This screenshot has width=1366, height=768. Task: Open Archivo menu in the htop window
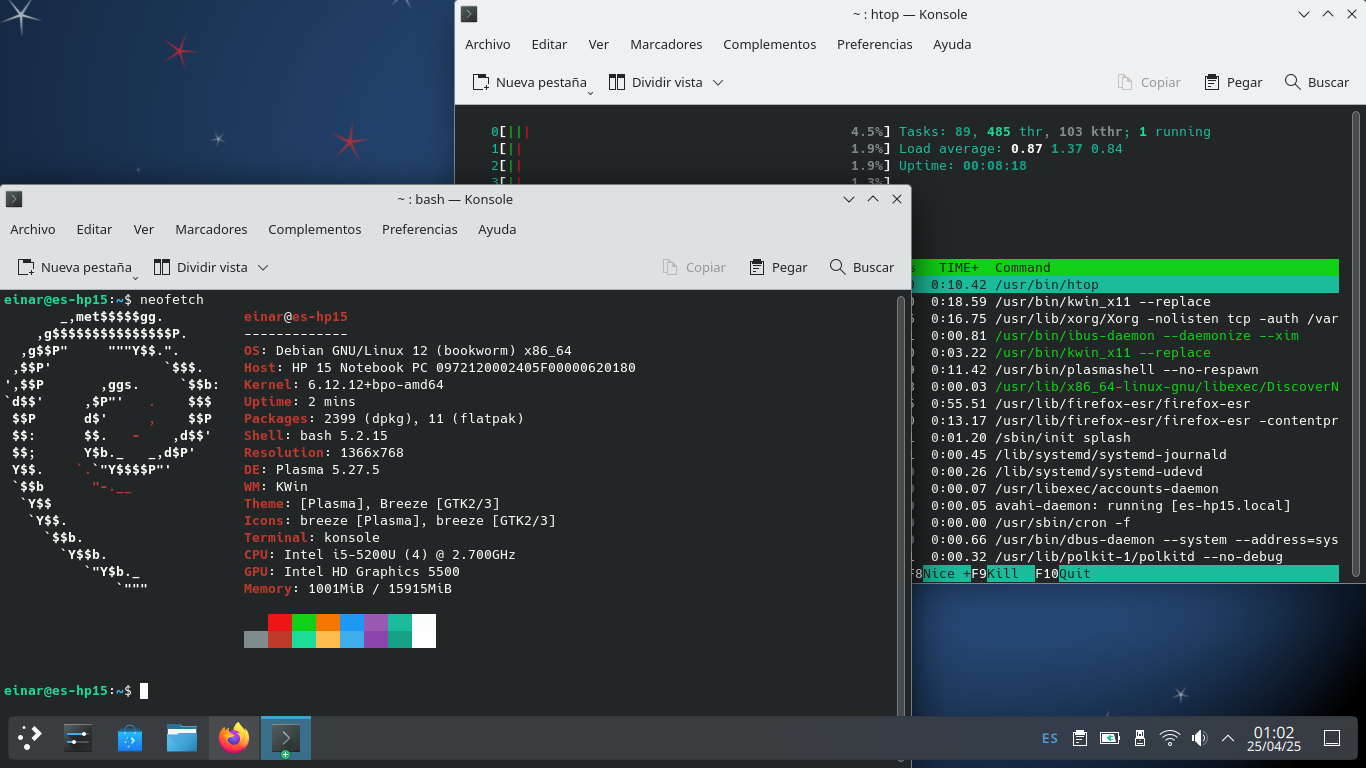488,44
